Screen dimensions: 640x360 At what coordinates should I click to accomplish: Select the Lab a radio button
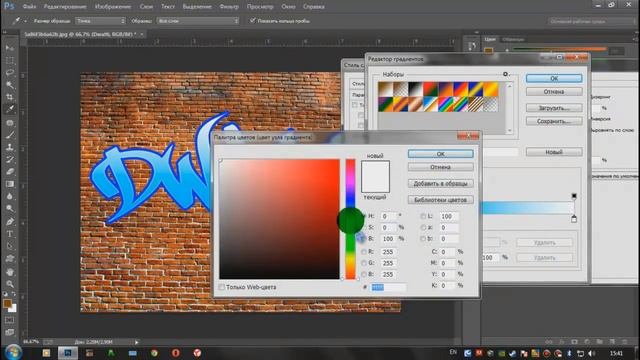click(423, 227)
